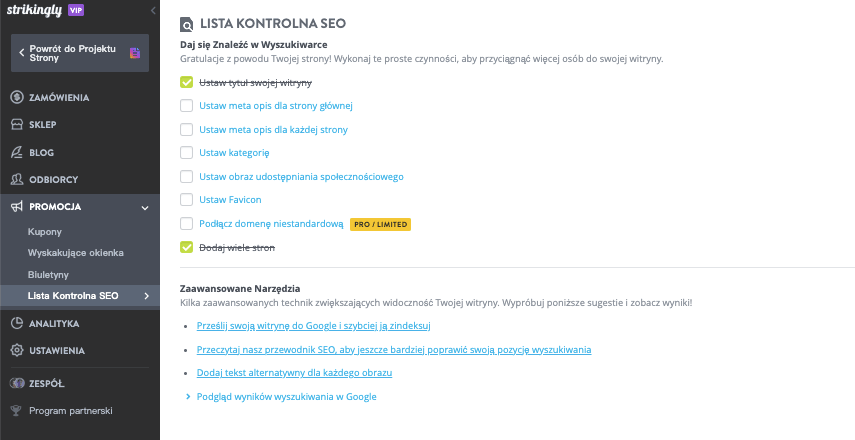This screenshot has width=855, height=440.
Task: Click the Zespół team icon
Action: click(17, 383)
